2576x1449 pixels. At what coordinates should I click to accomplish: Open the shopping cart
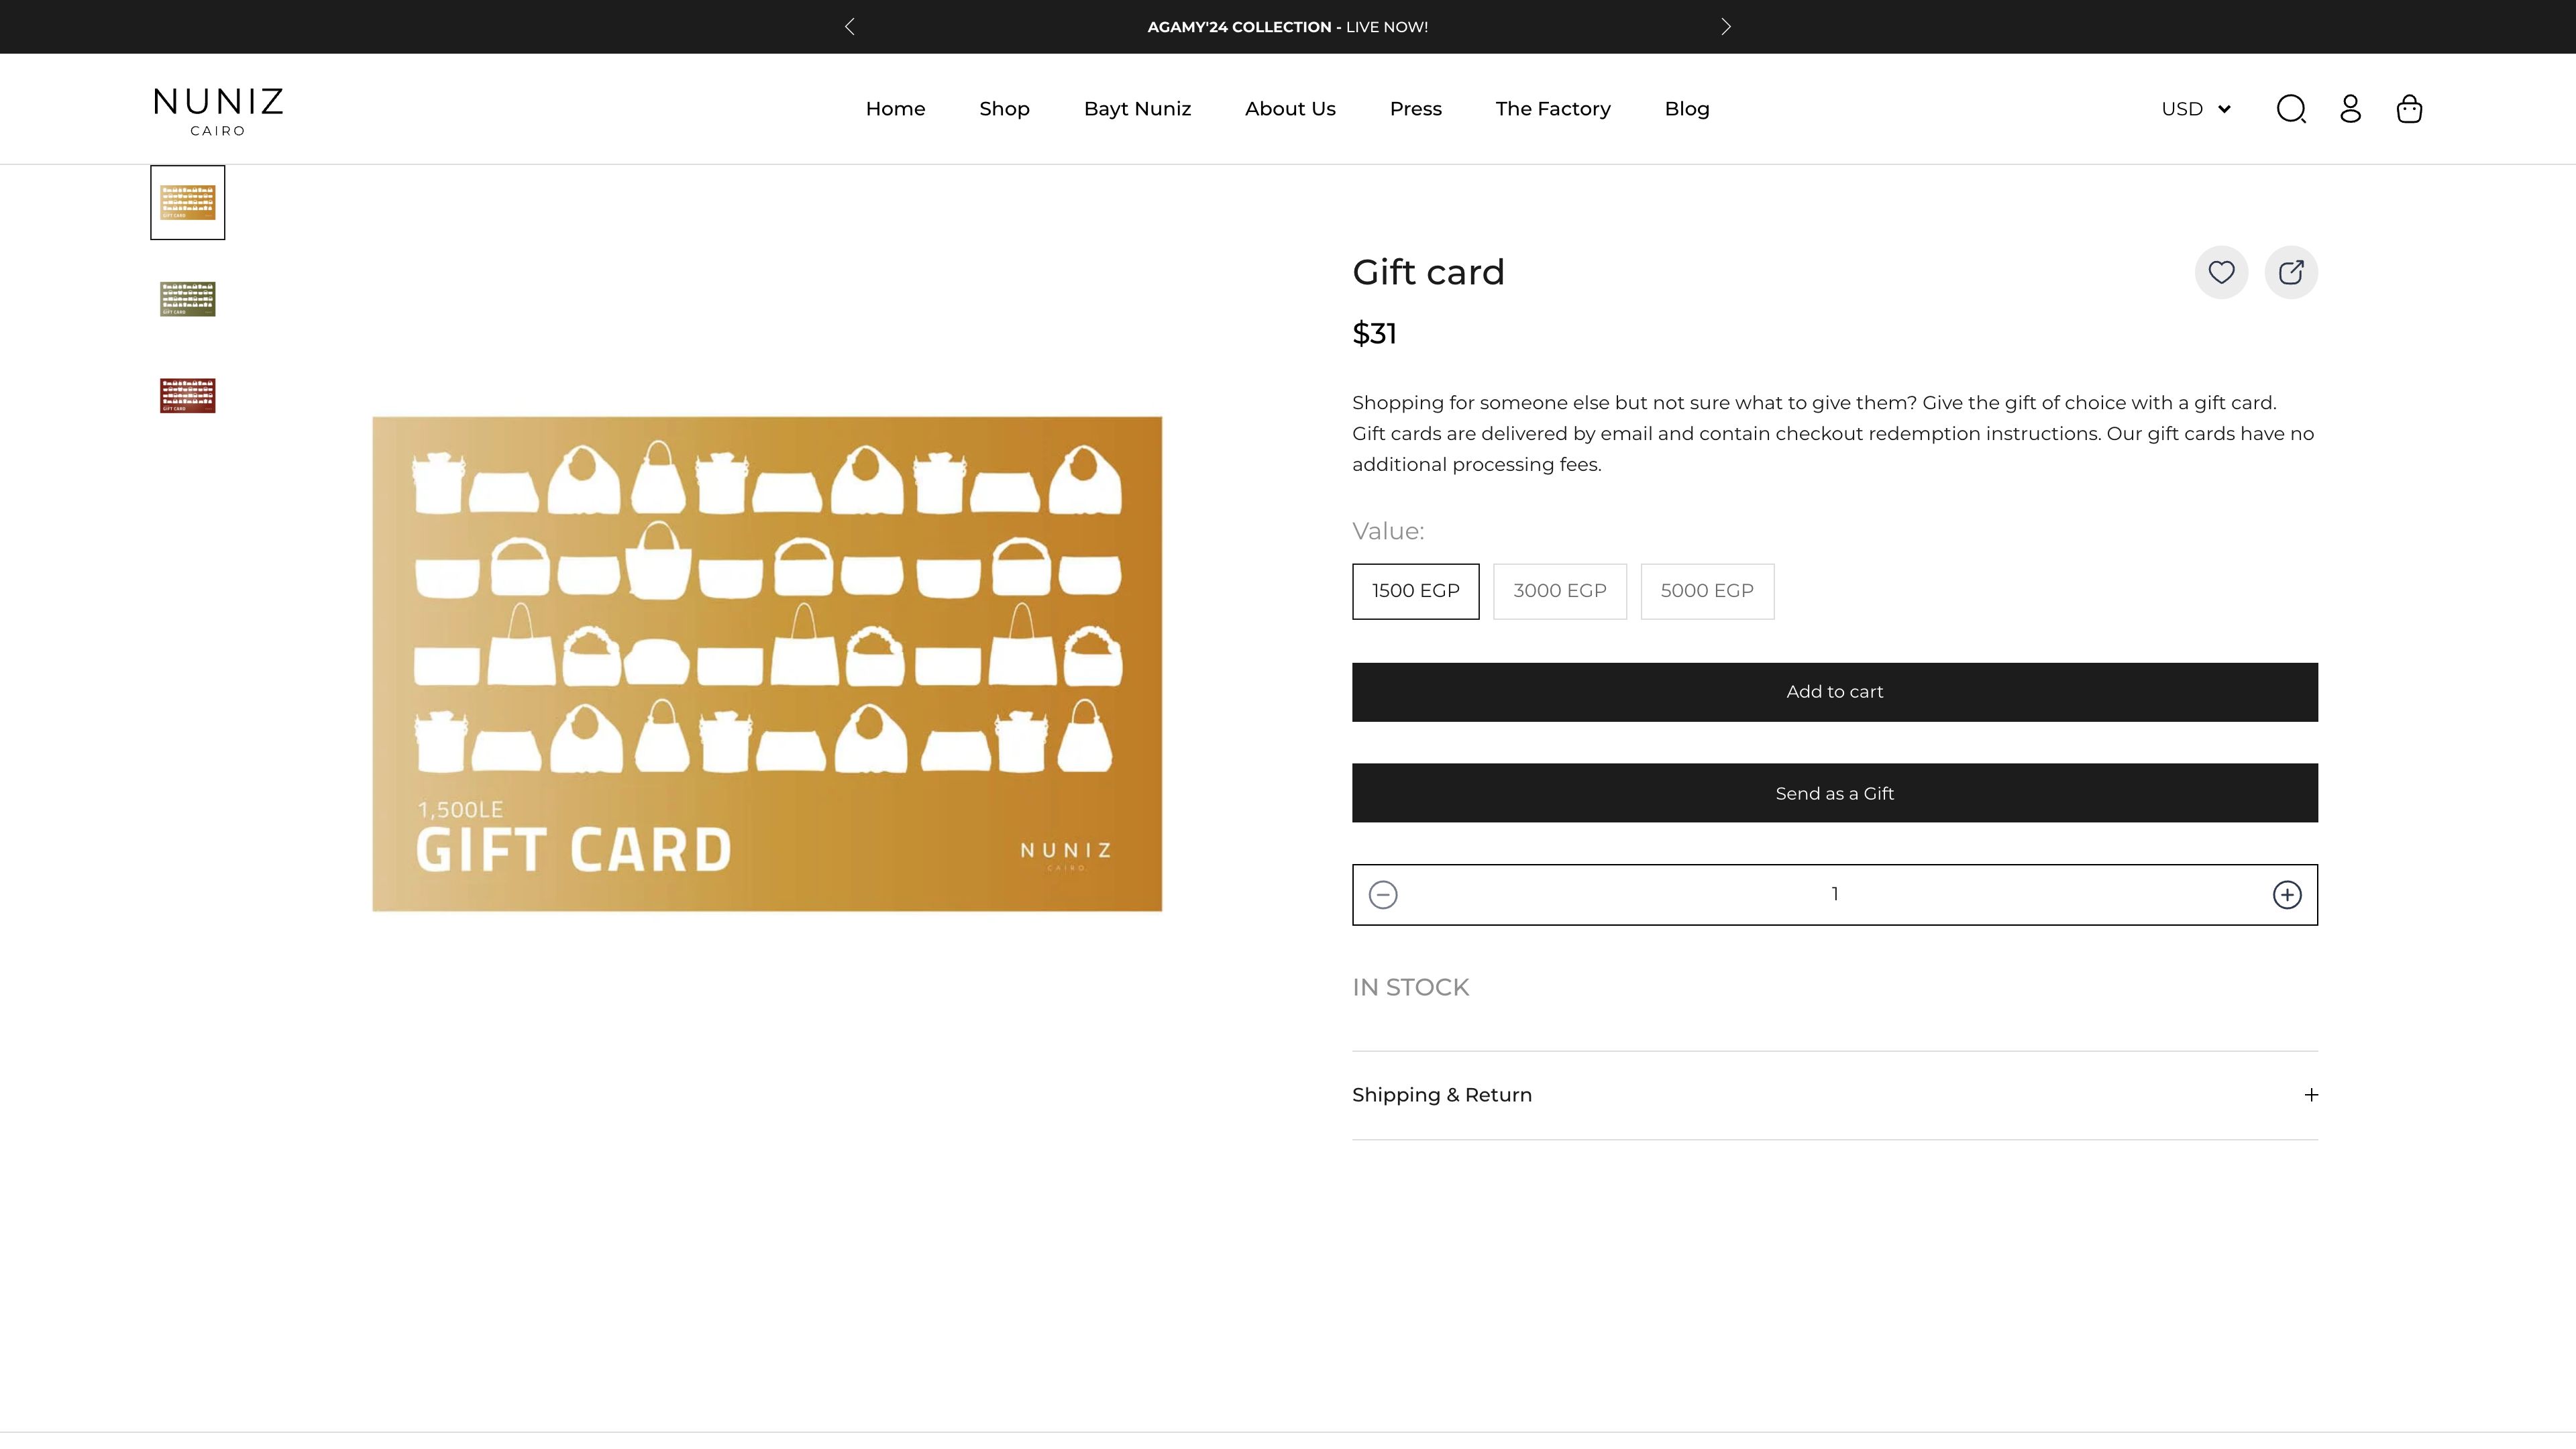point(2409,108)
